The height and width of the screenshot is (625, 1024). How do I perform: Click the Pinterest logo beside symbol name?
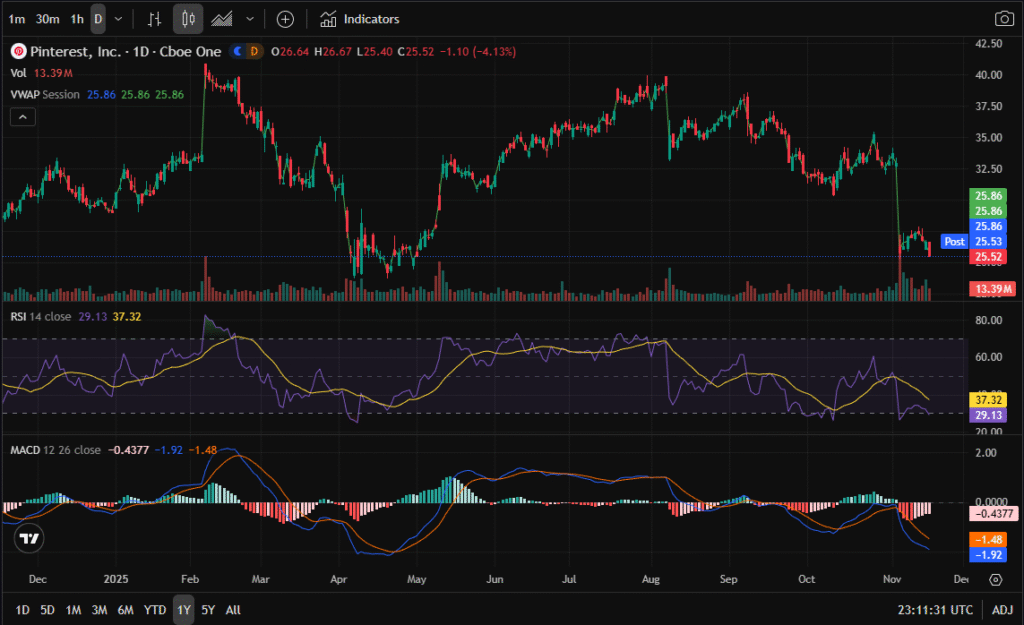pos(17,51)
